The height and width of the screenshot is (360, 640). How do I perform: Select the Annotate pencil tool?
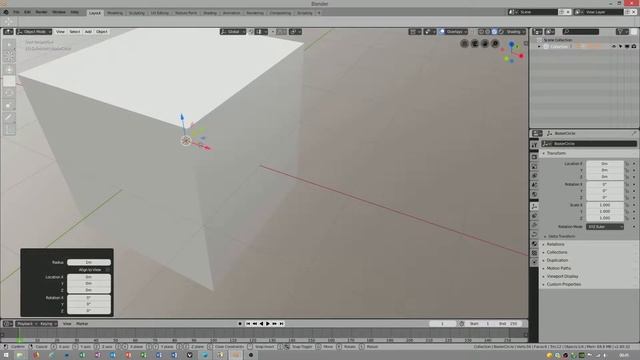[x=9, y=118]
